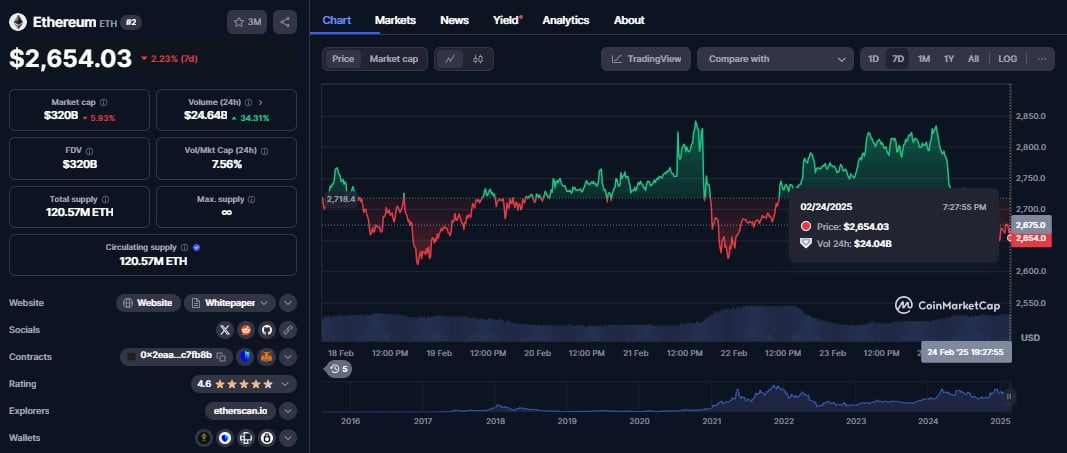Open the Reddit social link
Screen dimensions: 1067x453
(x=246, y=330)
